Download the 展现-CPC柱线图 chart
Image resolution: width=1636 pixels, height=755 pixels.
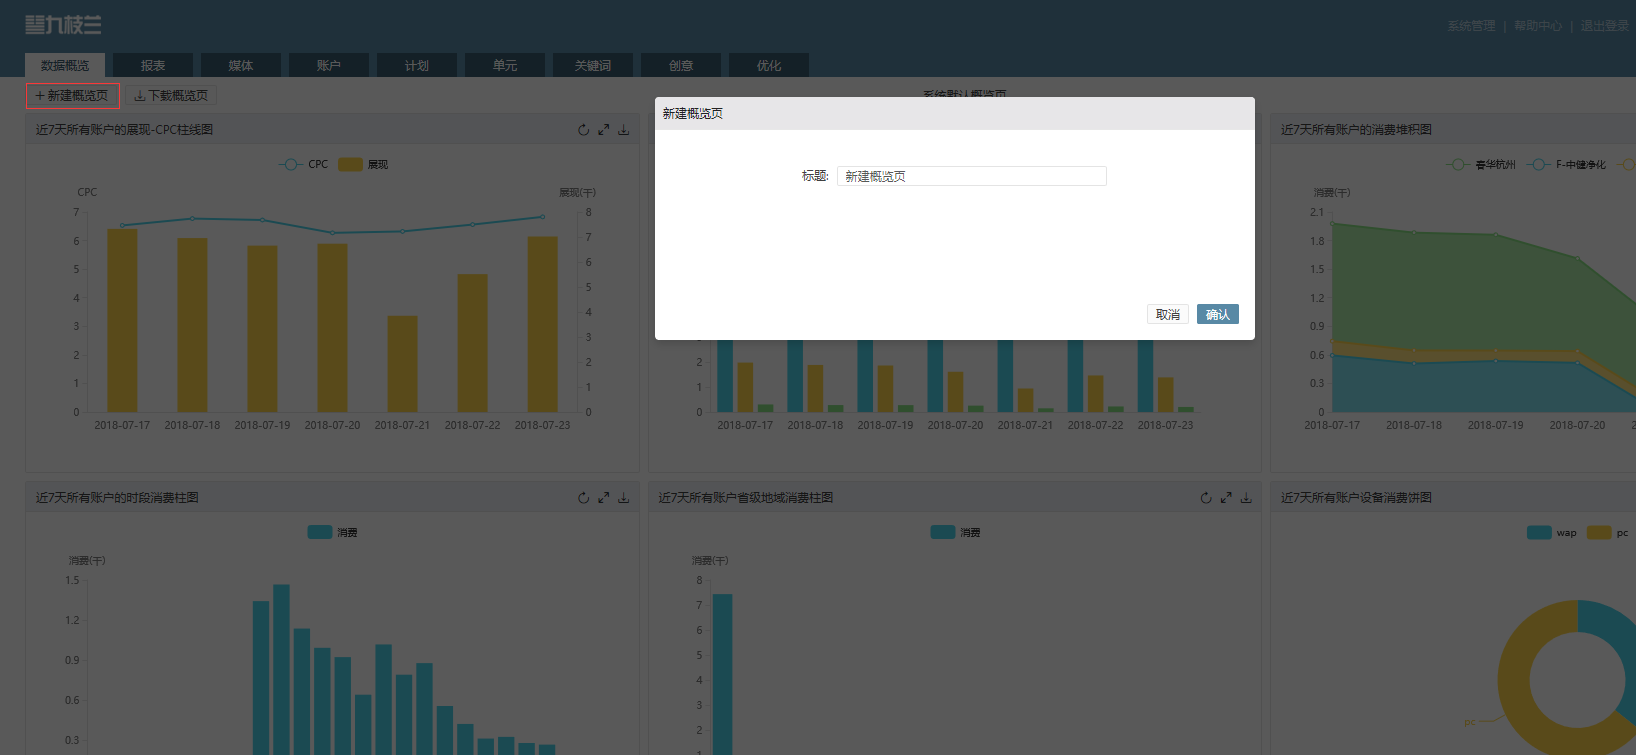click(x=624, y=130)
